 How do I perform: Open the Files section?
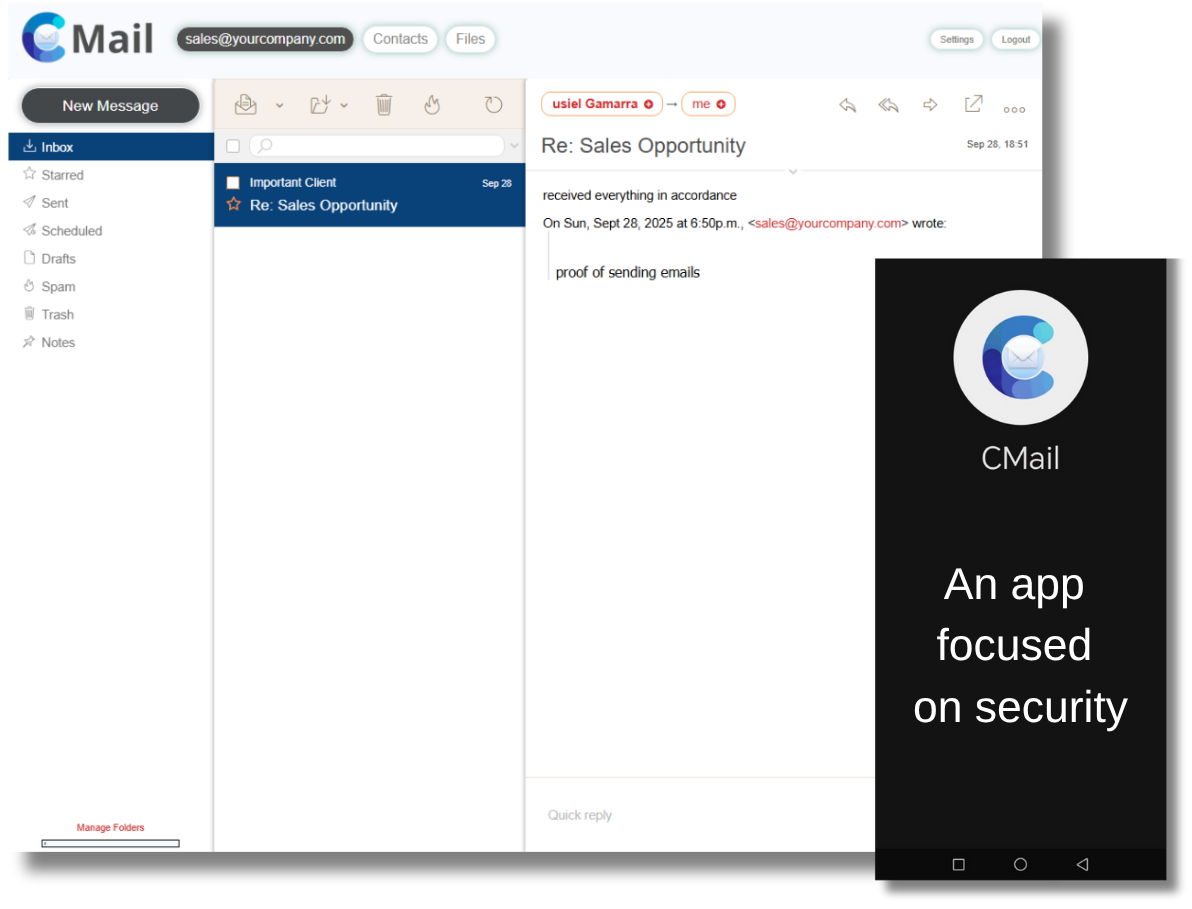[x=470, y=39]
